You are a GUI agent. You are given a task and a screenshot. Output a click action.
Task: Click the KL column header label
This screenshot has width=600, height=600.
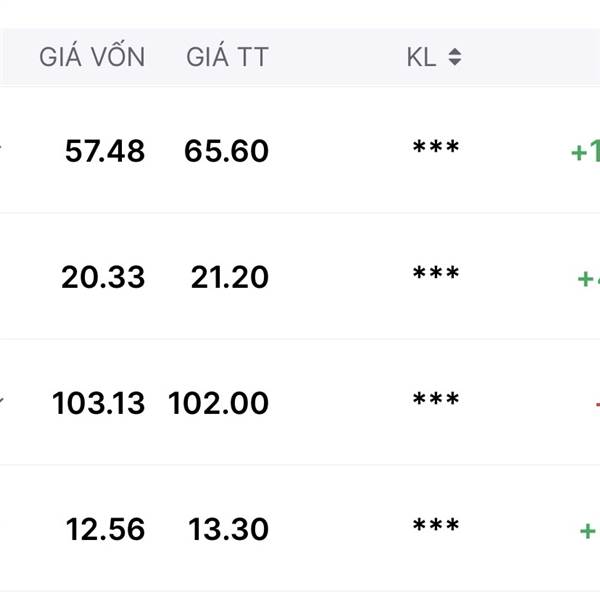click(x=421, y=57)
